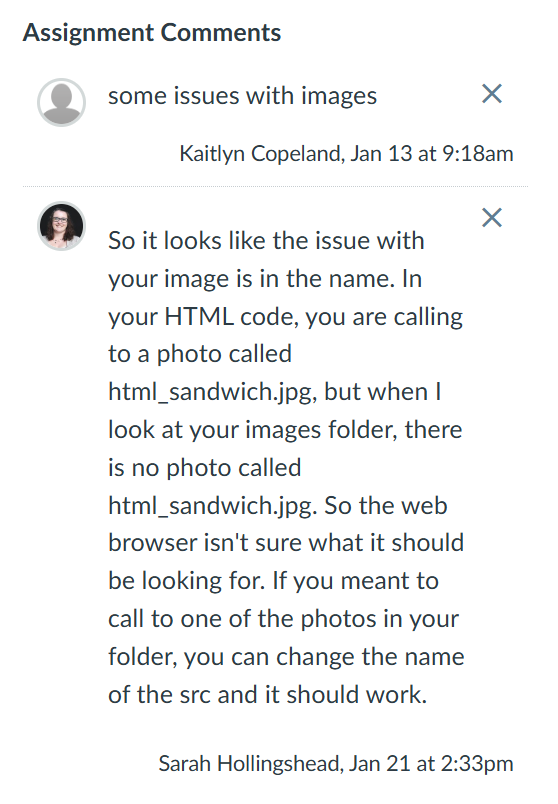The height and width of the screenshot is (804, 558).
Task: Click the dotted divider between comments
Action: [275, 187]
